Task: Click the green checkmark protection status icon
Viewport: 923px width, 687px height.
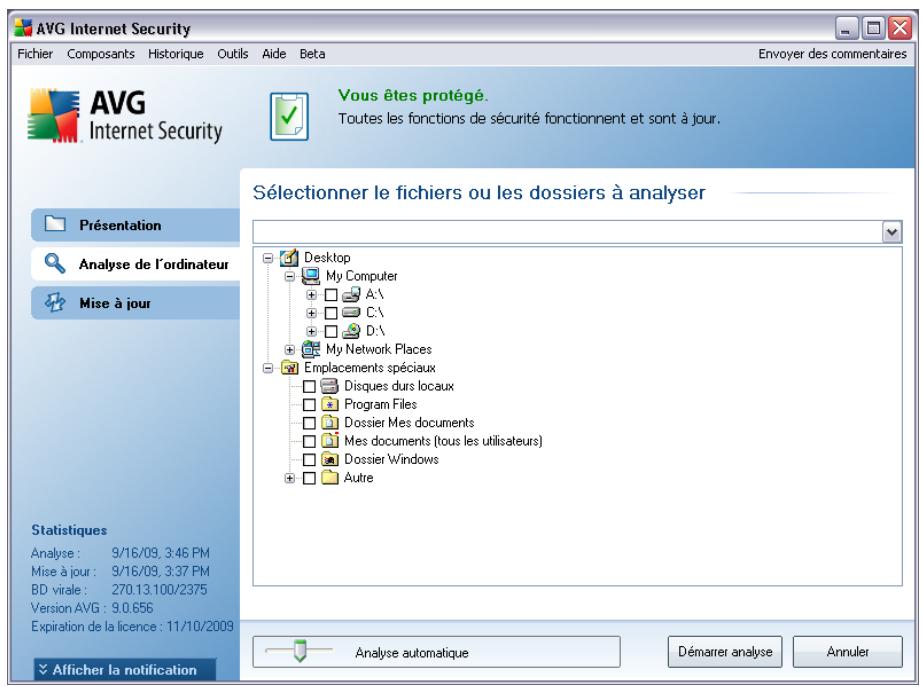Action: pos(289,116)
